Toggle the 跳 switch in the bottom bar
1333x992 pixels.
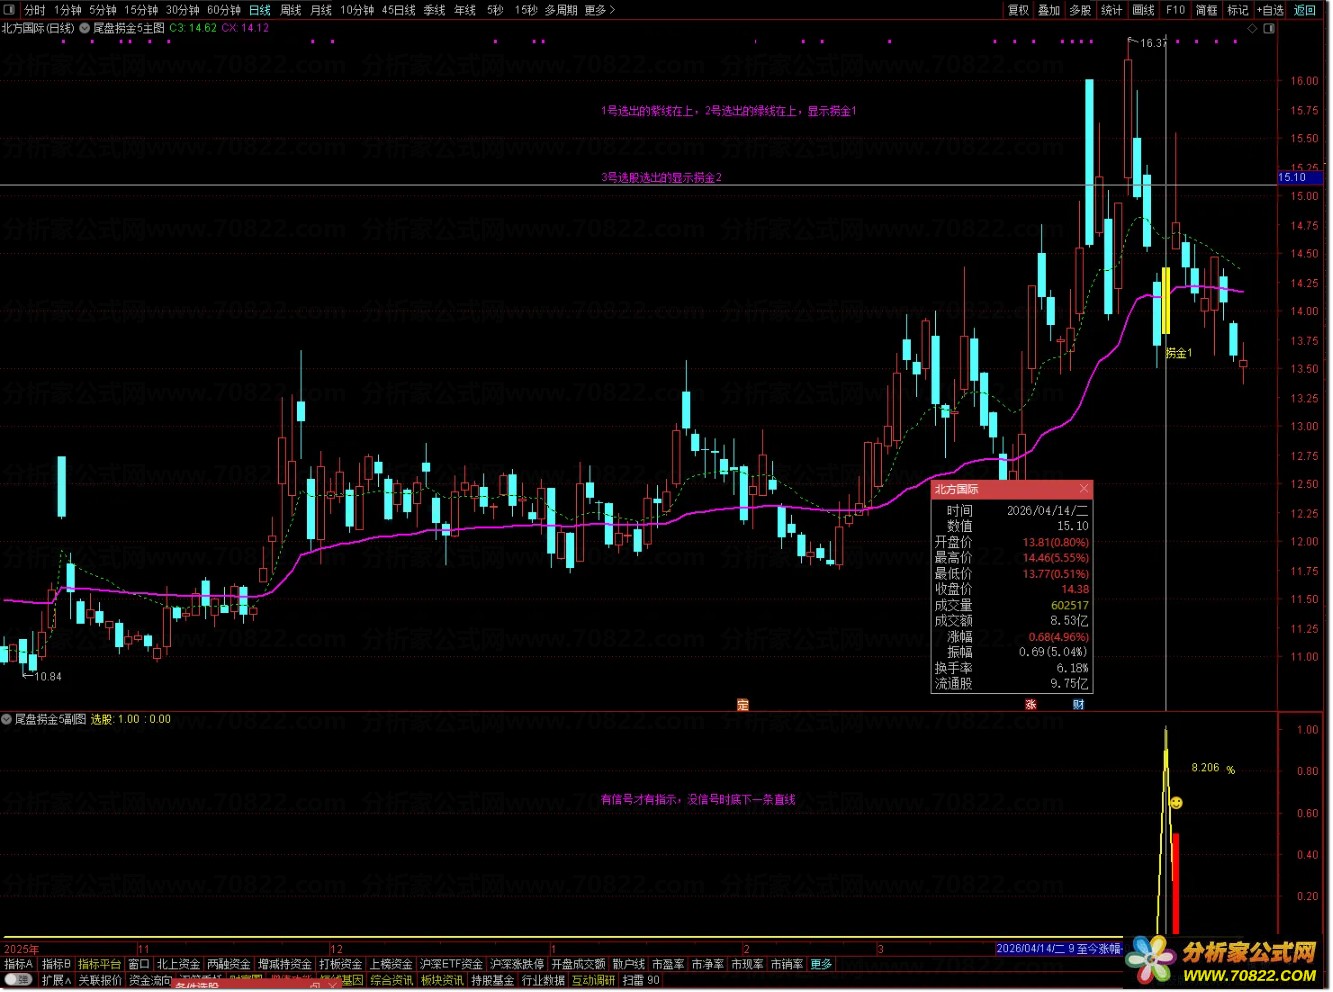pos(19,981)
